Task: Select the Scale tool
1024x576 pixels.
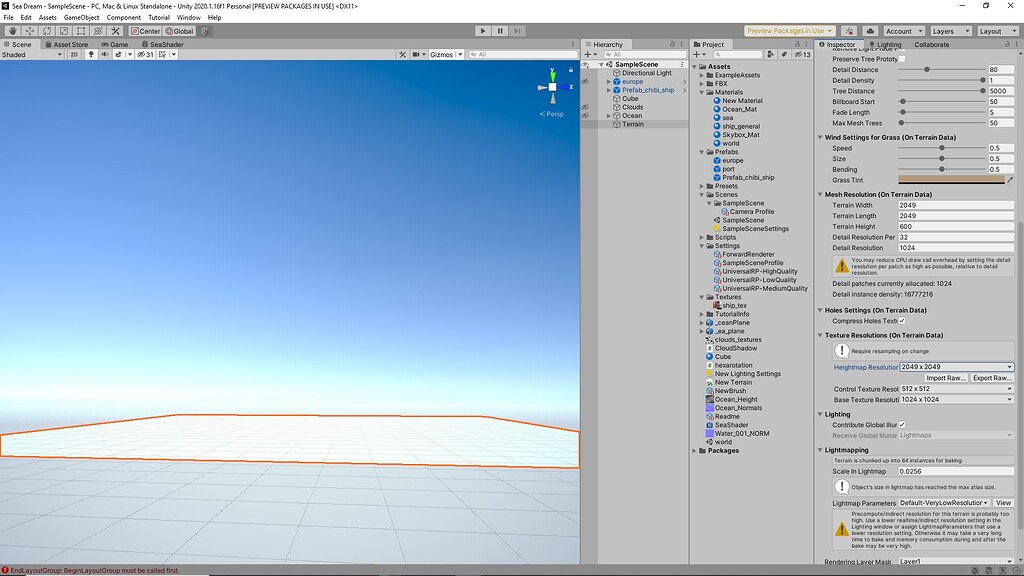Action: pyautogui.click(x=62, y=31)
